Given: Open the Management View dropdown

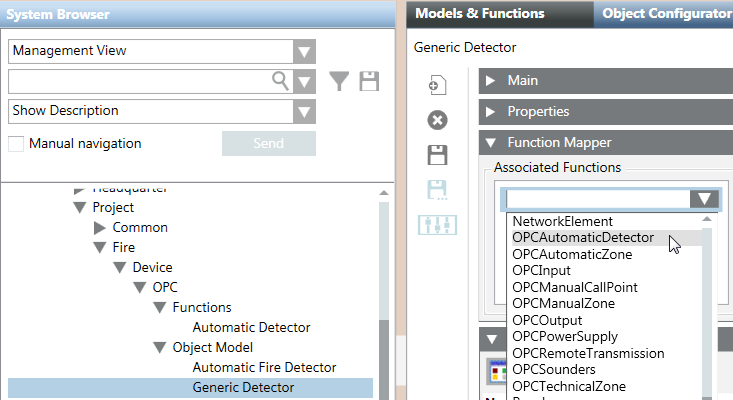Looking at the screenshot, I should (x=304, y=51).
